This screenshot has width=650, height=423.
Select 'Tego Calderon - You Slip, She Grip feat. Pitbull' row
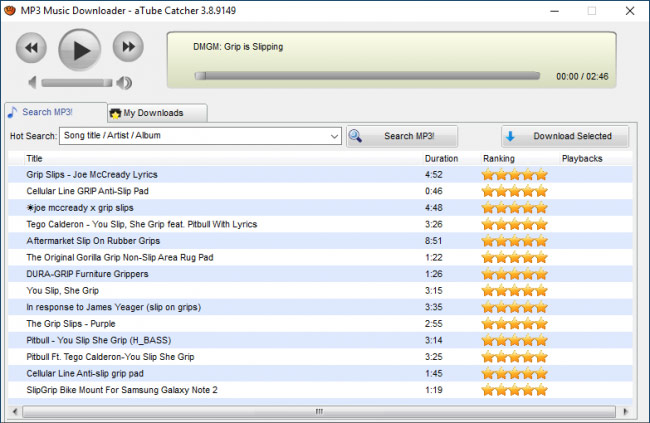tap(320, 224)
